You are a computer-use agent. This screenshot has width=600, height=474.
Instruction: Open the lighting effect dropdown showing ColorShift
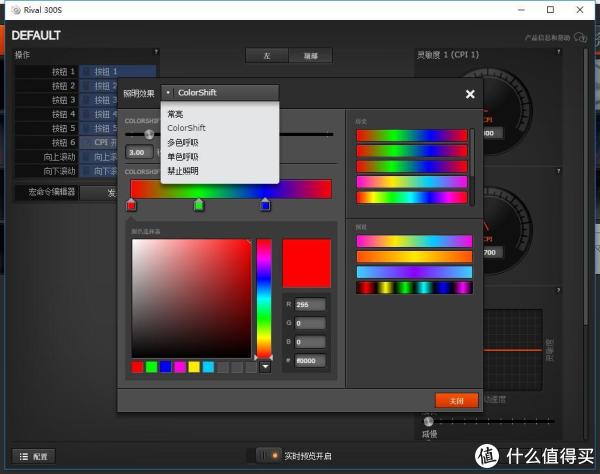coord(220,93)
